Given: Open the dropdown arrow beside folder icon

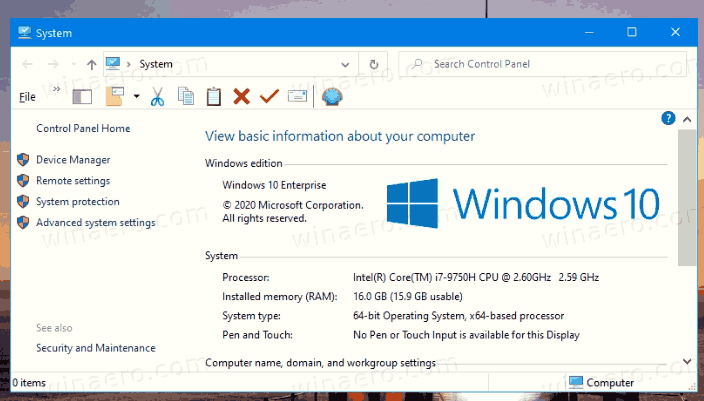Looking at the screenshot, I should (x=136, y=96).
